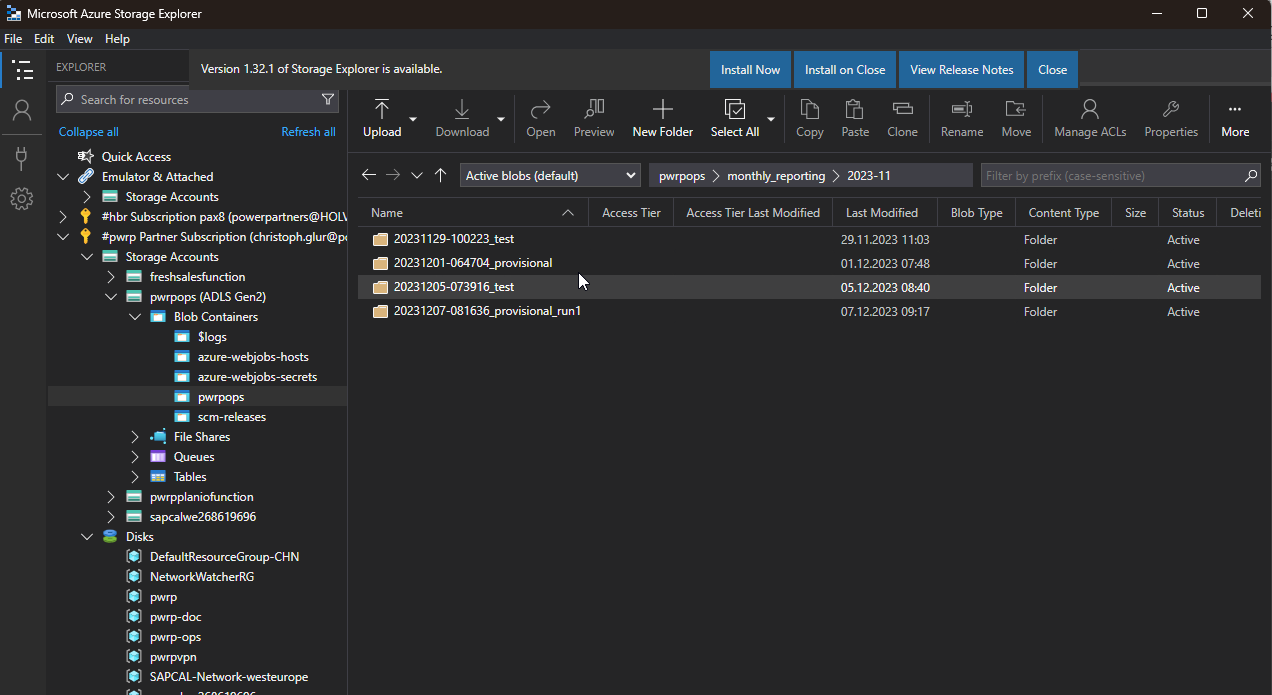Open the View menu
Viewport: 1272px width, 695px height.
click(80, 39)
